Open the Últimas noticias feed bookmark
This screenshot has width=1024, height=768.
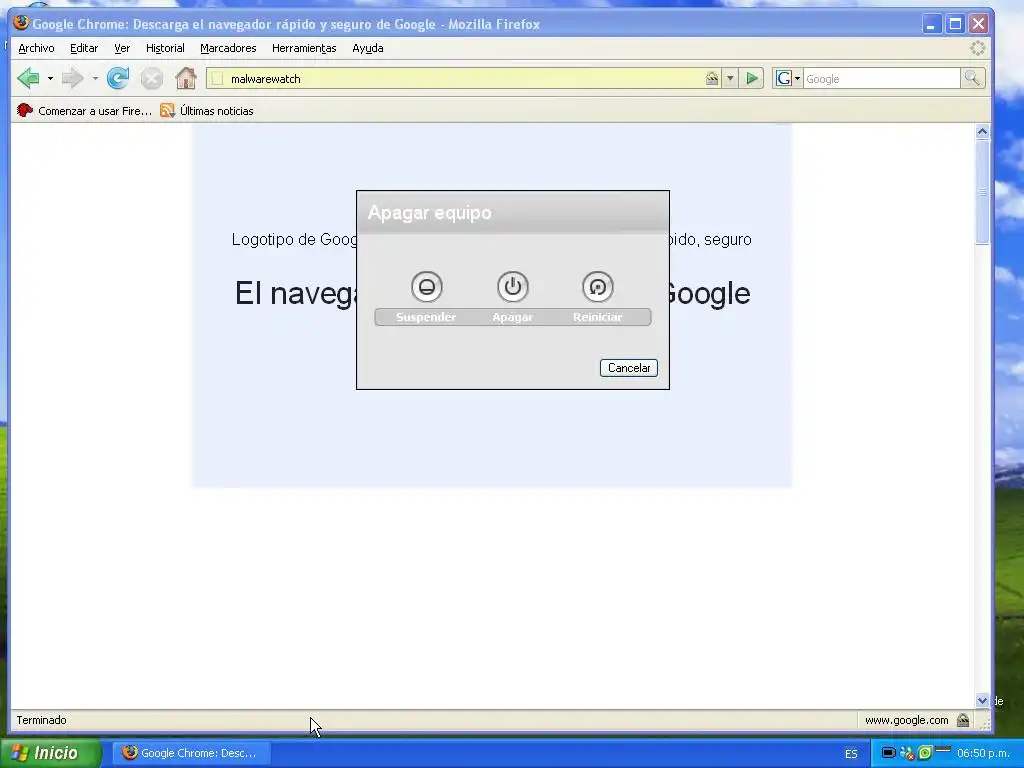click(x=207, y=111)
